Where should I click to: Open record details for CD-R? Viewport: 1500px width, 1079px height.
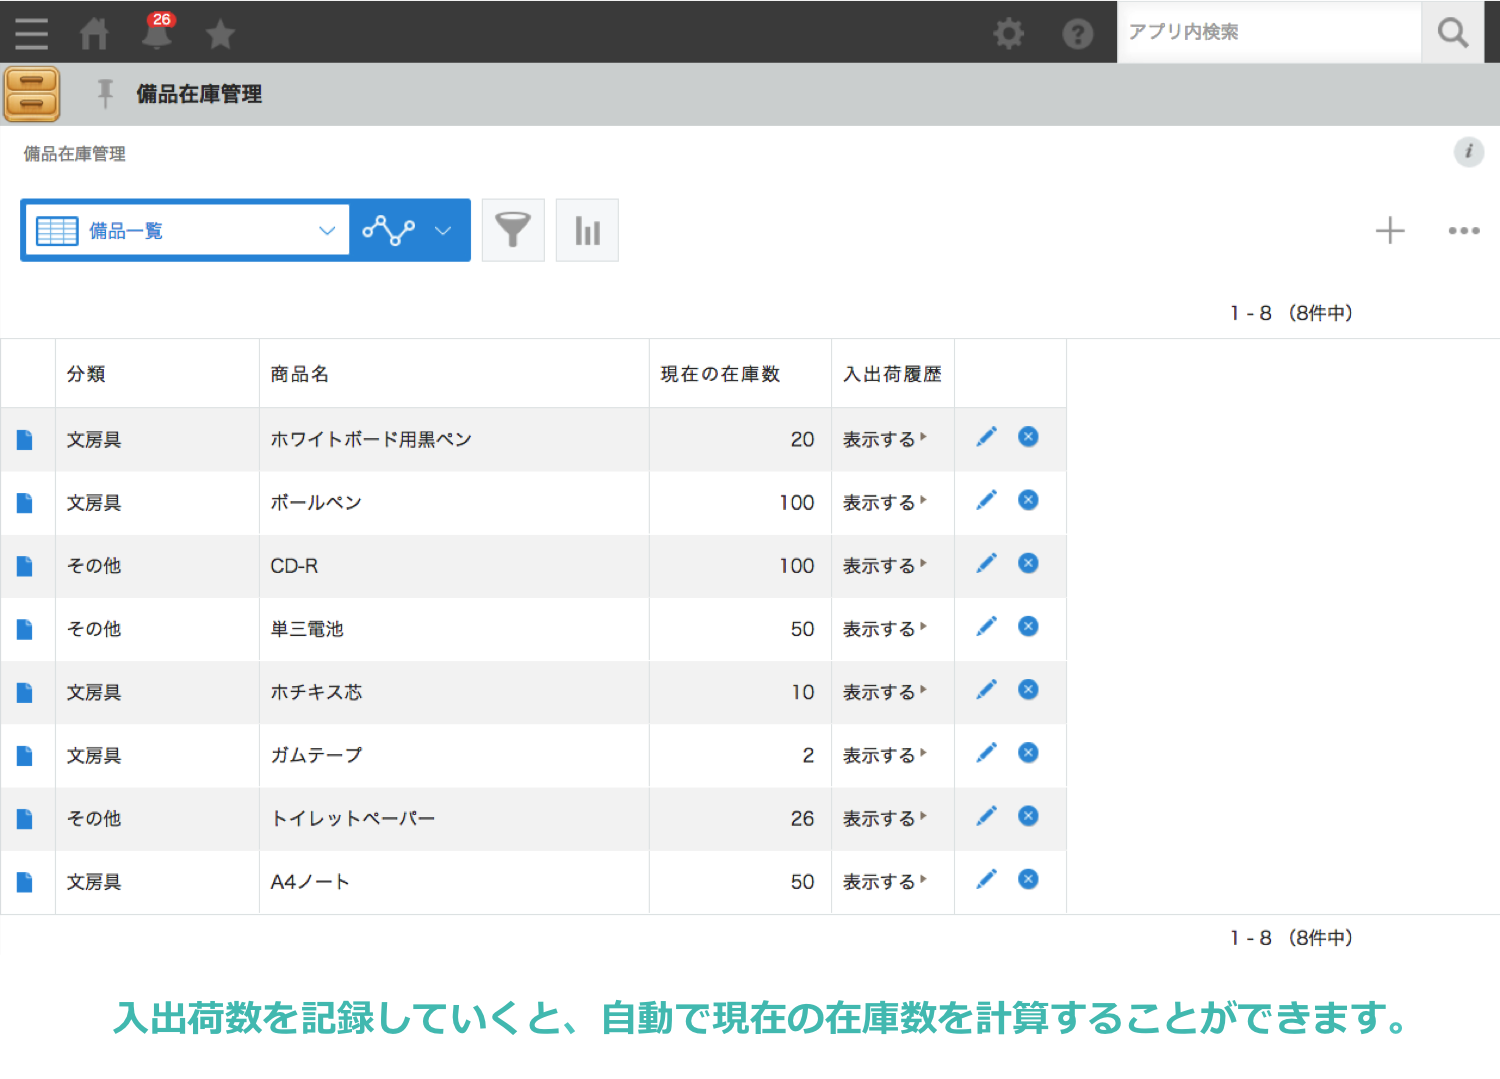pos(25,566)
